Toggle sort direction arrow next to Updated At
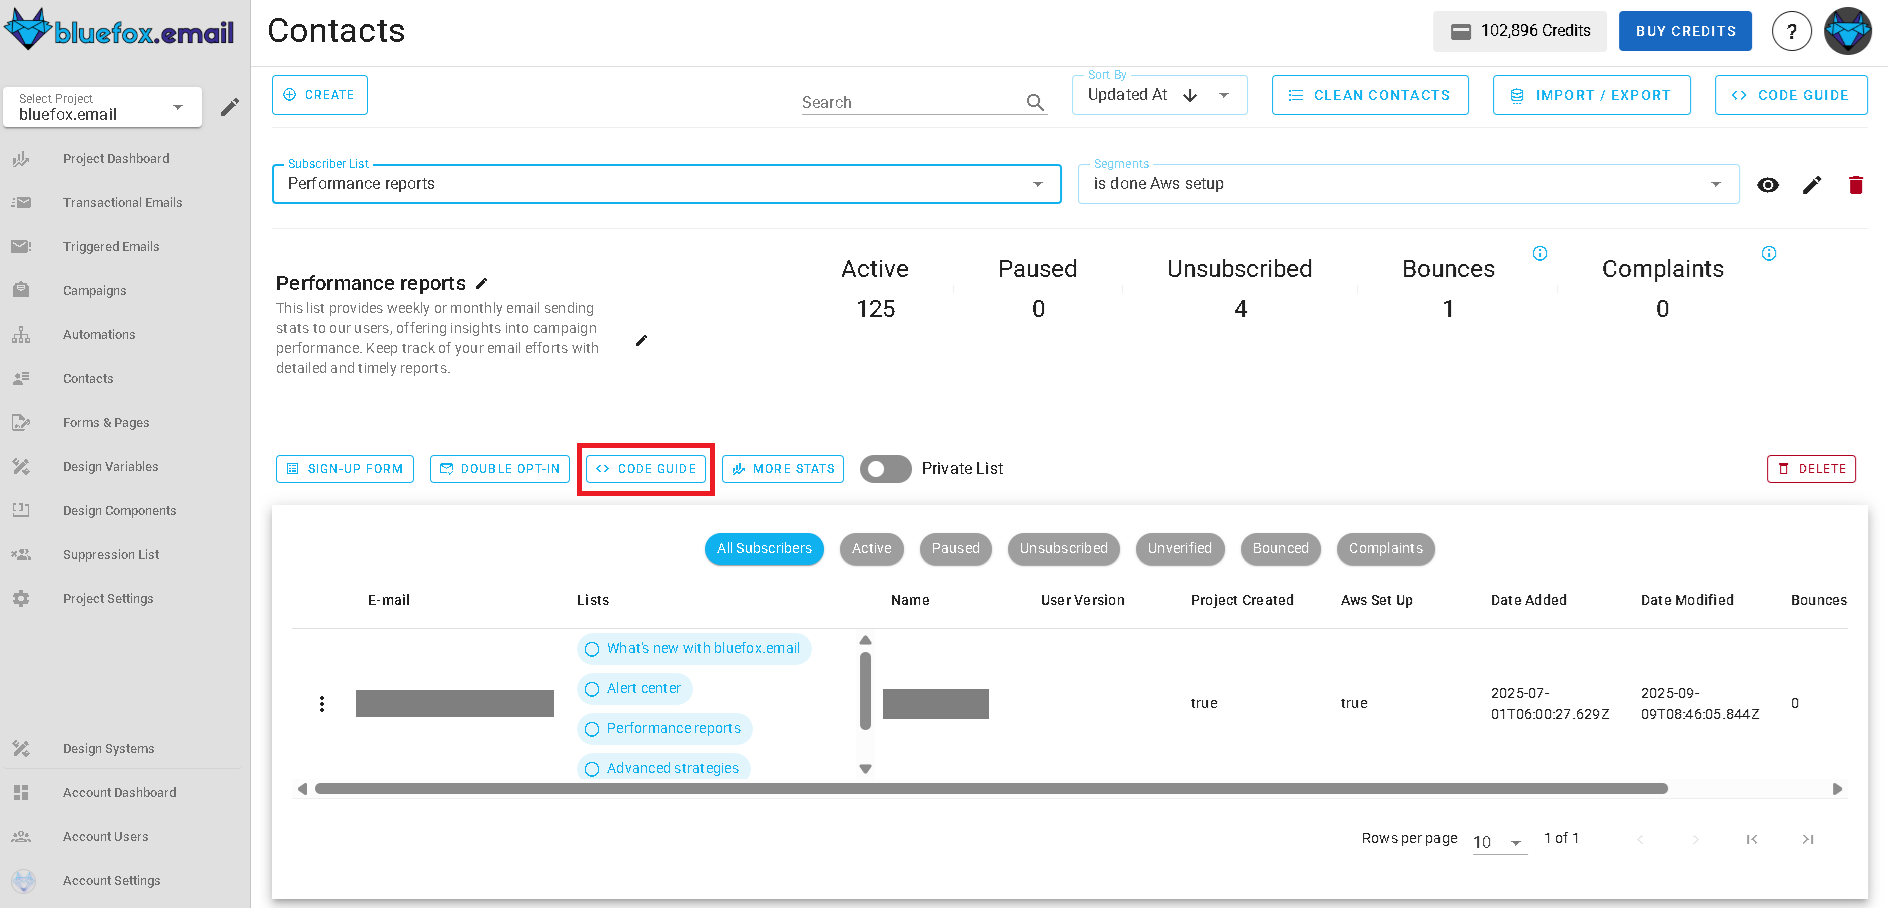This screenshot has width=1888, height=908. pyautogui.click(x=1190, y=95)
